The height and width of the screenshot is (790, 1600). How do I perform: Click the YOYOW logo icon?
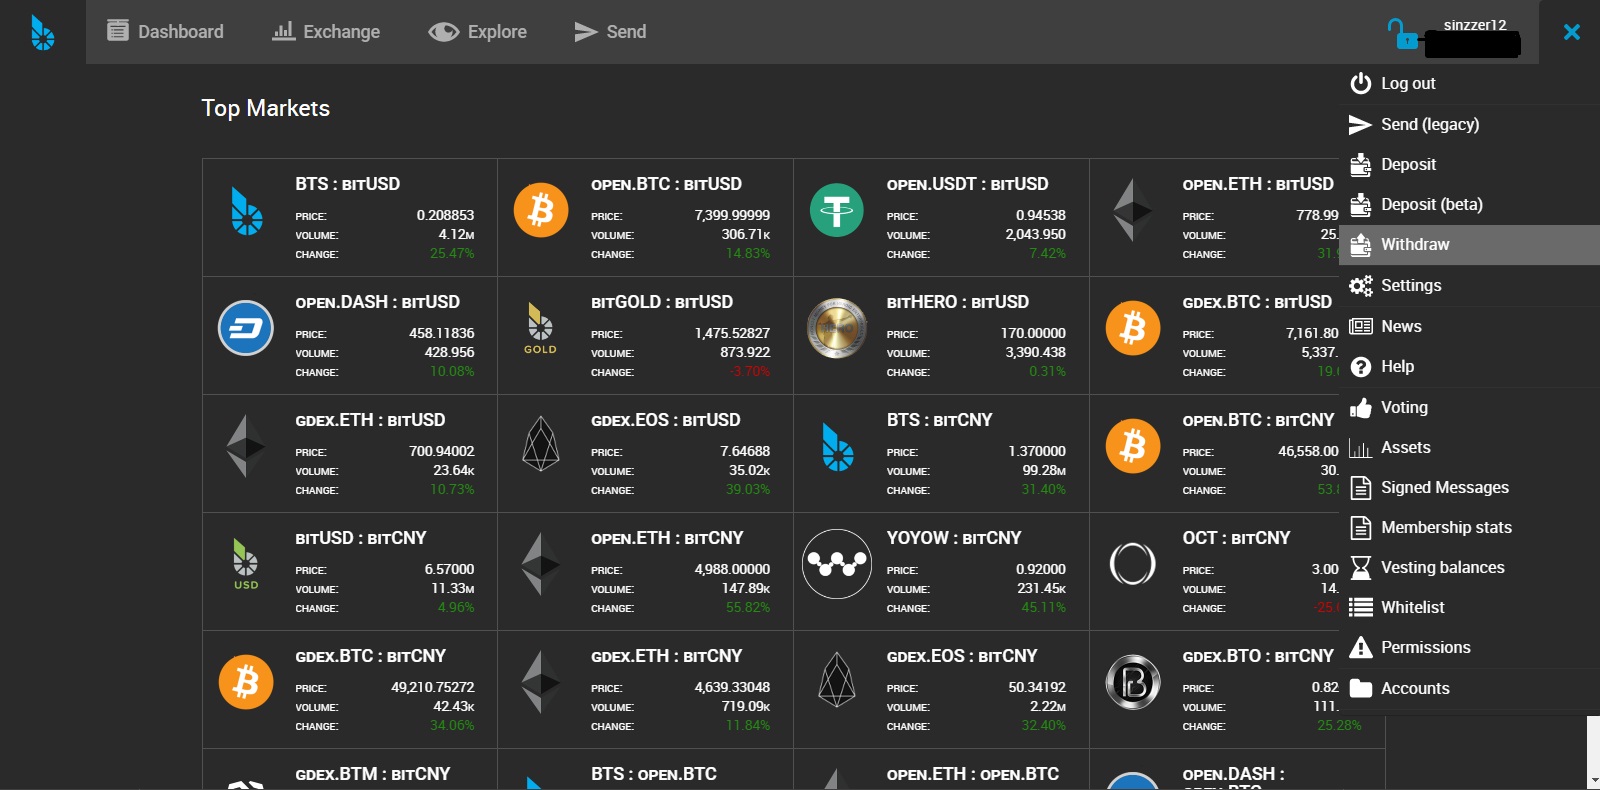pyautogui.click(x=837, y=564)
